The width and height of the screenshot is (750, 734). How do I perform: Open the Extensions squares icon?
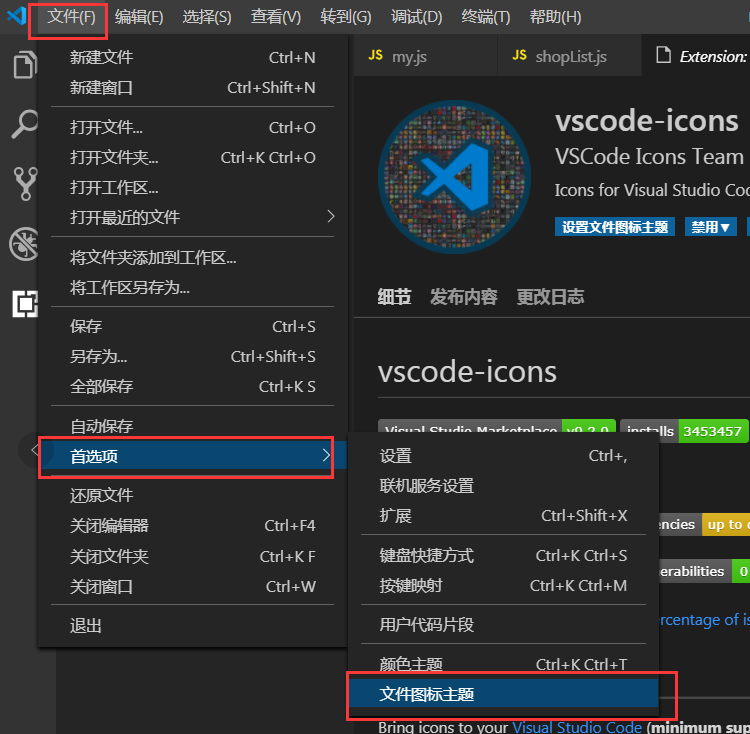[25, 304]
